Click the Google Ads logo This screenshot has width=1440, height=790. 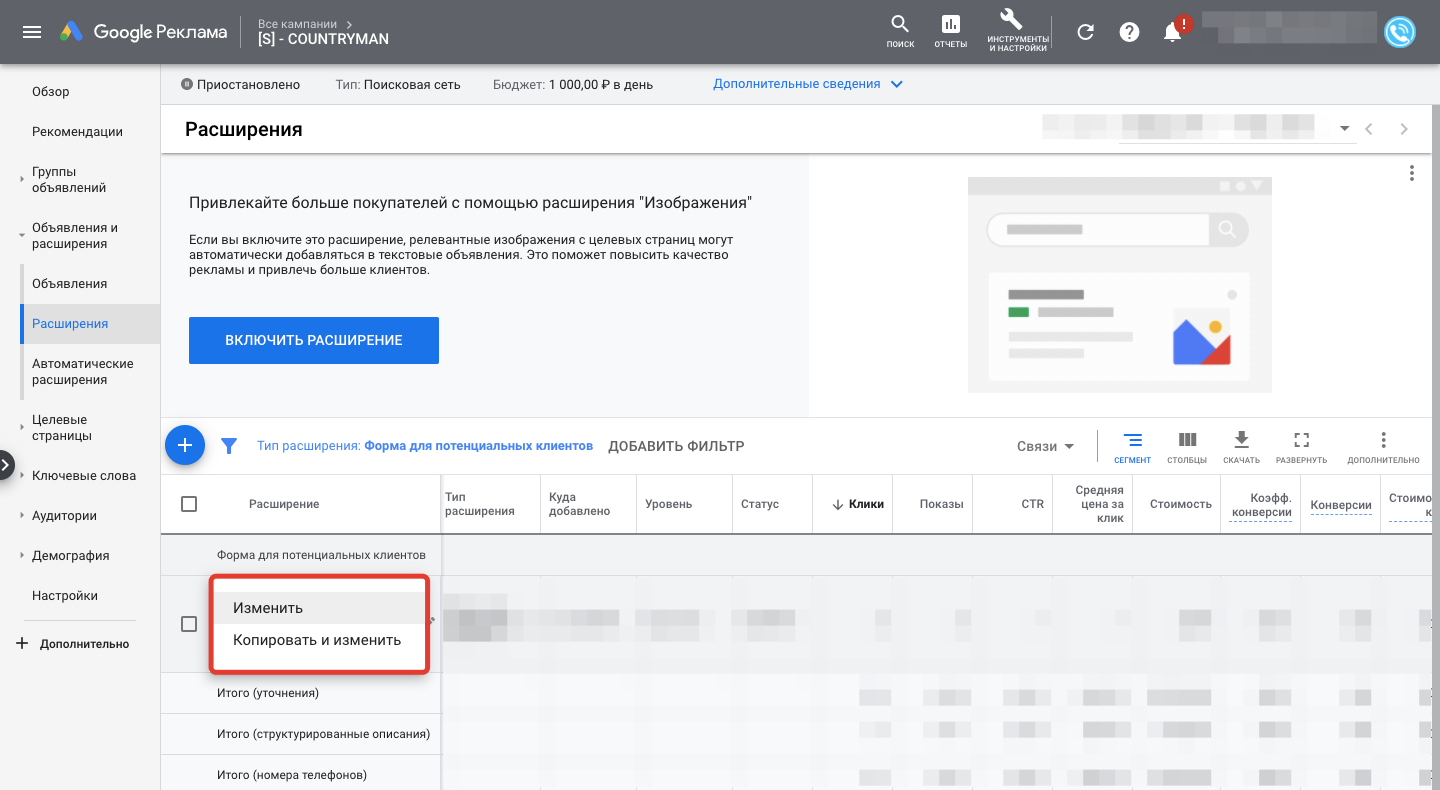143,32
